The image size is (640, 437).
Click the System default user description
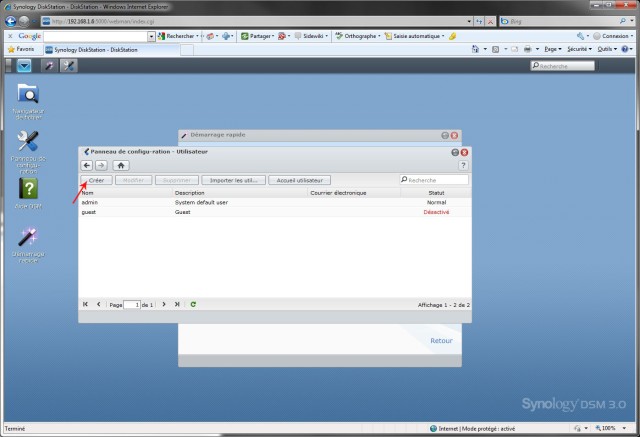pos(201,202)
